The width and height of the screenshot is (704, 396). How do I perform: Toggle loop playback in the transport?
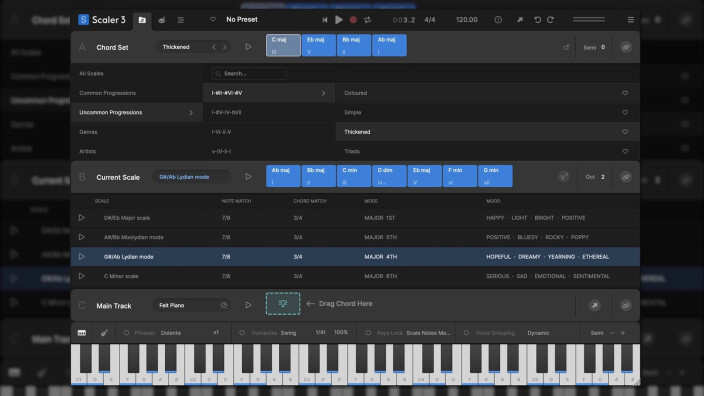(367, 20)
